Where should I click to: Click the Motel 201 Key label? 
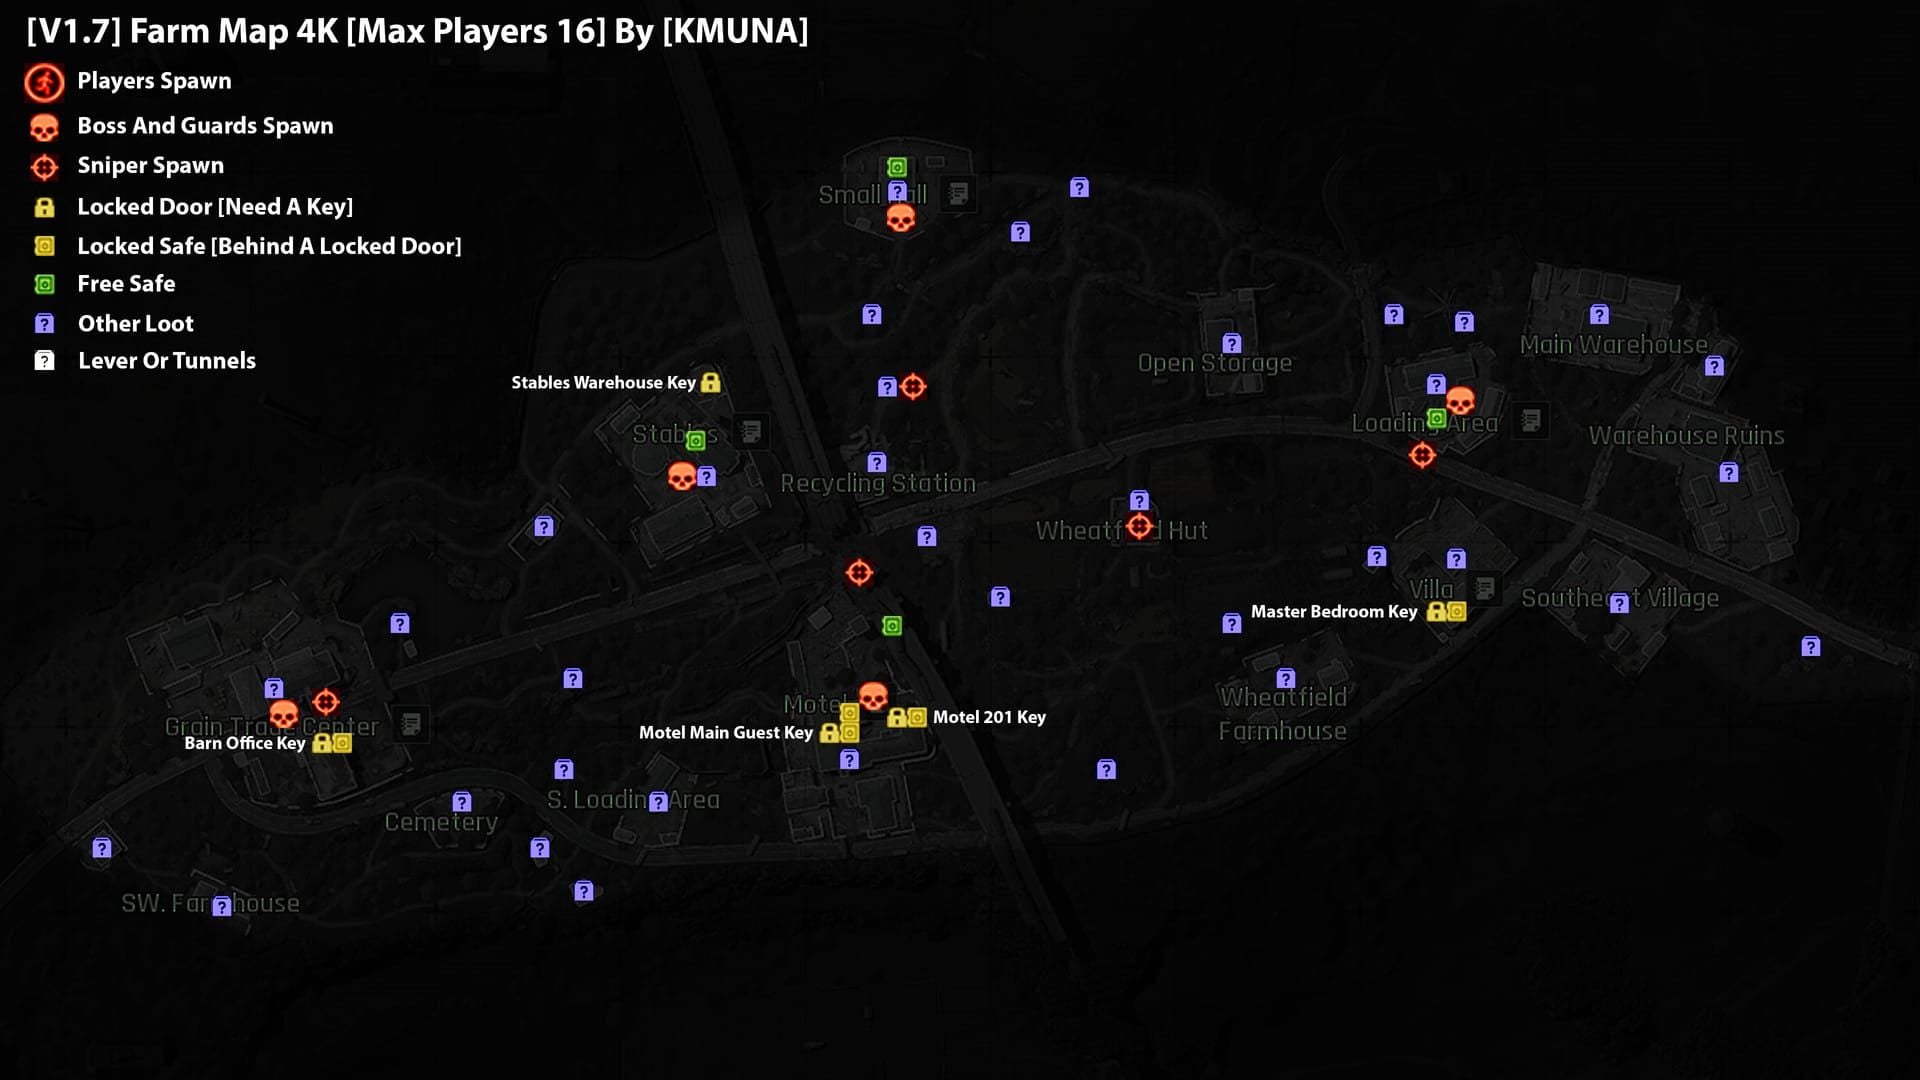tap(989, 717)
